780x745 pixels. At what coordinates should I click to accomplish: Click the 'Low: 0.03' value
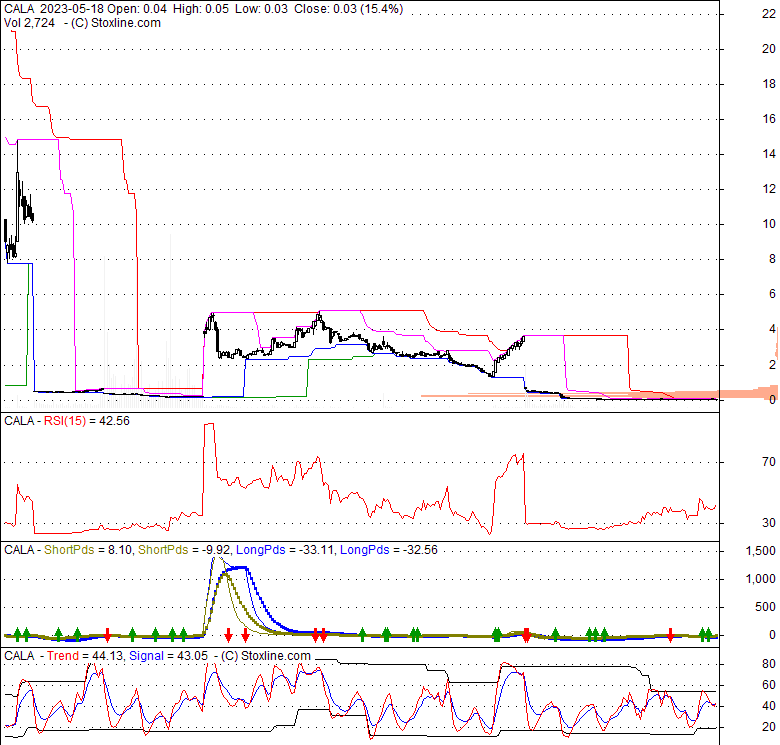(261, 9)
